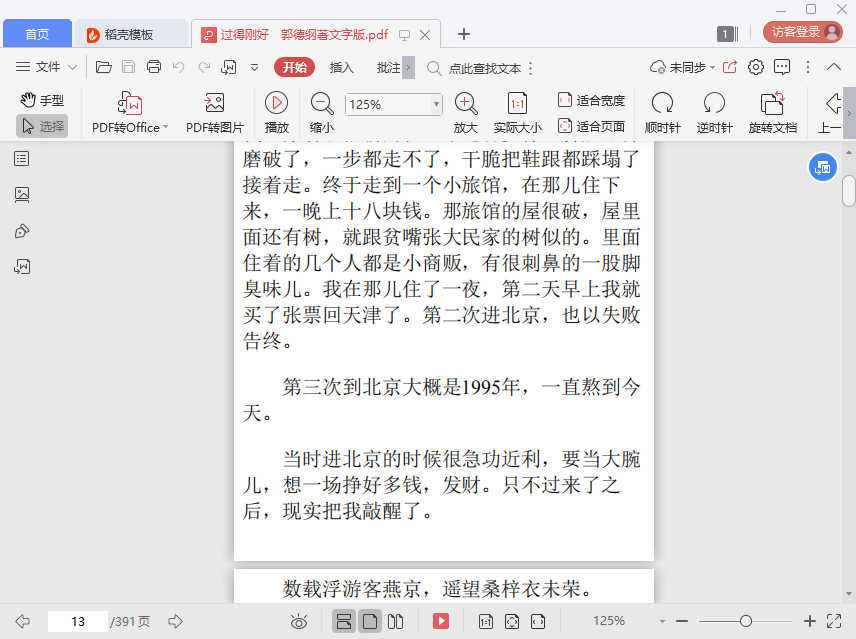Viewport: 856px width, 639px height.
Task: Click the 点此查找文本 search field
Action: pyautogui.click(x=485, y=69)
